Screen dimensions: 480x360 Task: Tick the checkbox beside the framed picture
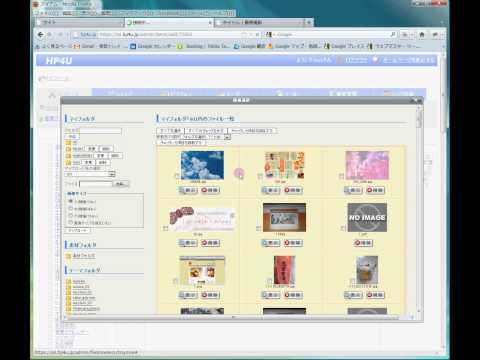point(258,228)
